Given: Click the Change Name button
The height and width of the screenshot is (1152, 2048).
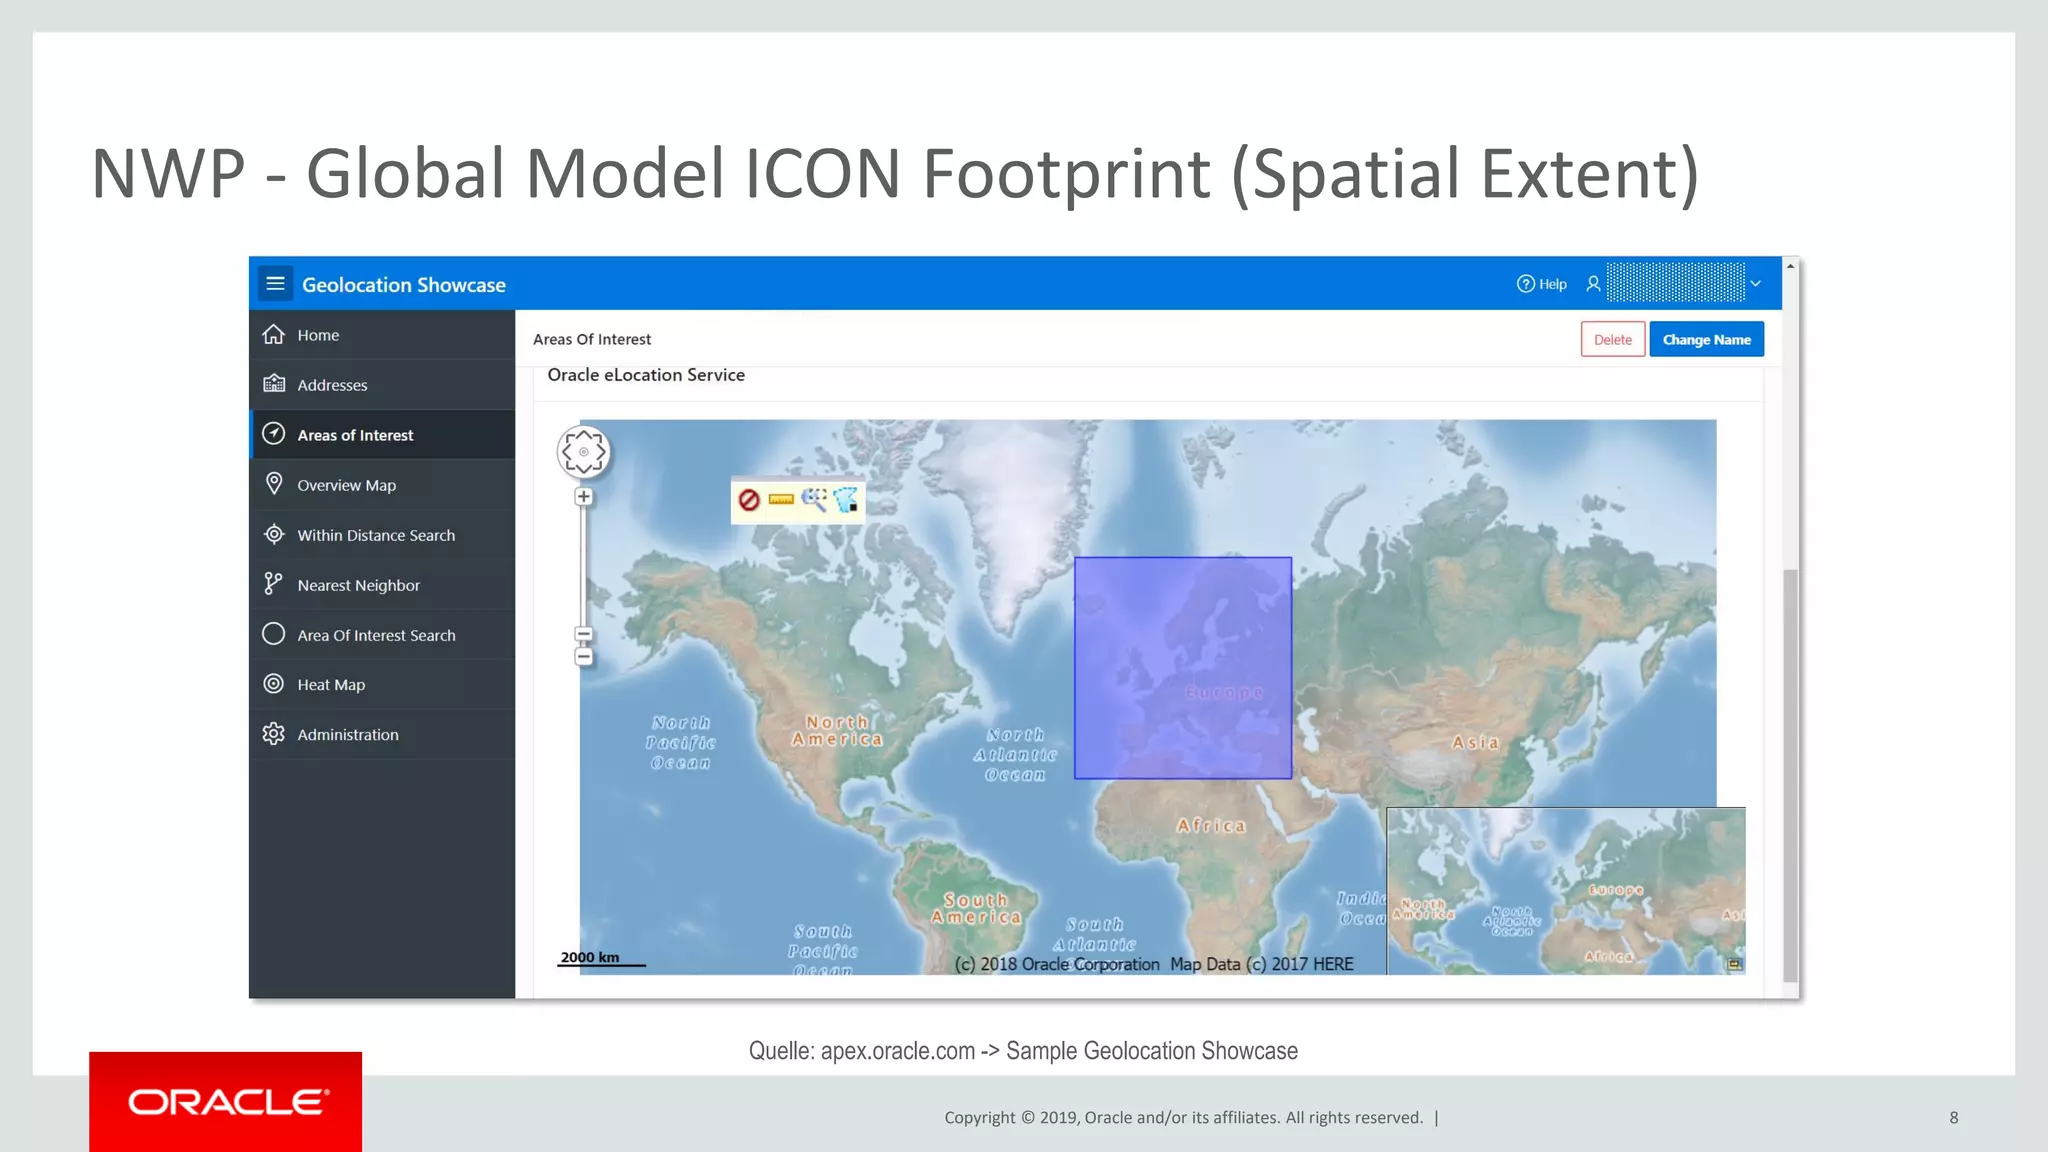Looking at the screenshot, I should pos(1706,339).
